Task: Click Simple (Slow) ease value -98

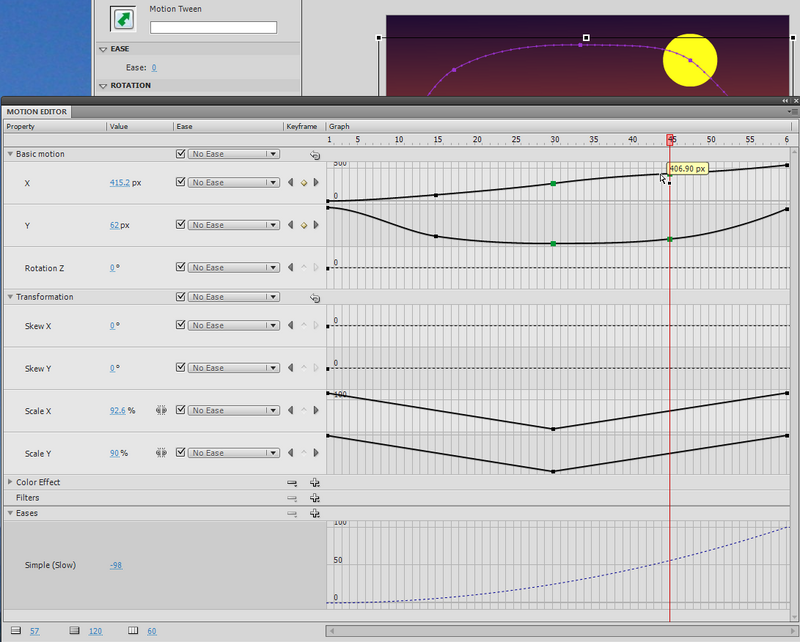Action: pyautogui.click(x=117, y=566)
